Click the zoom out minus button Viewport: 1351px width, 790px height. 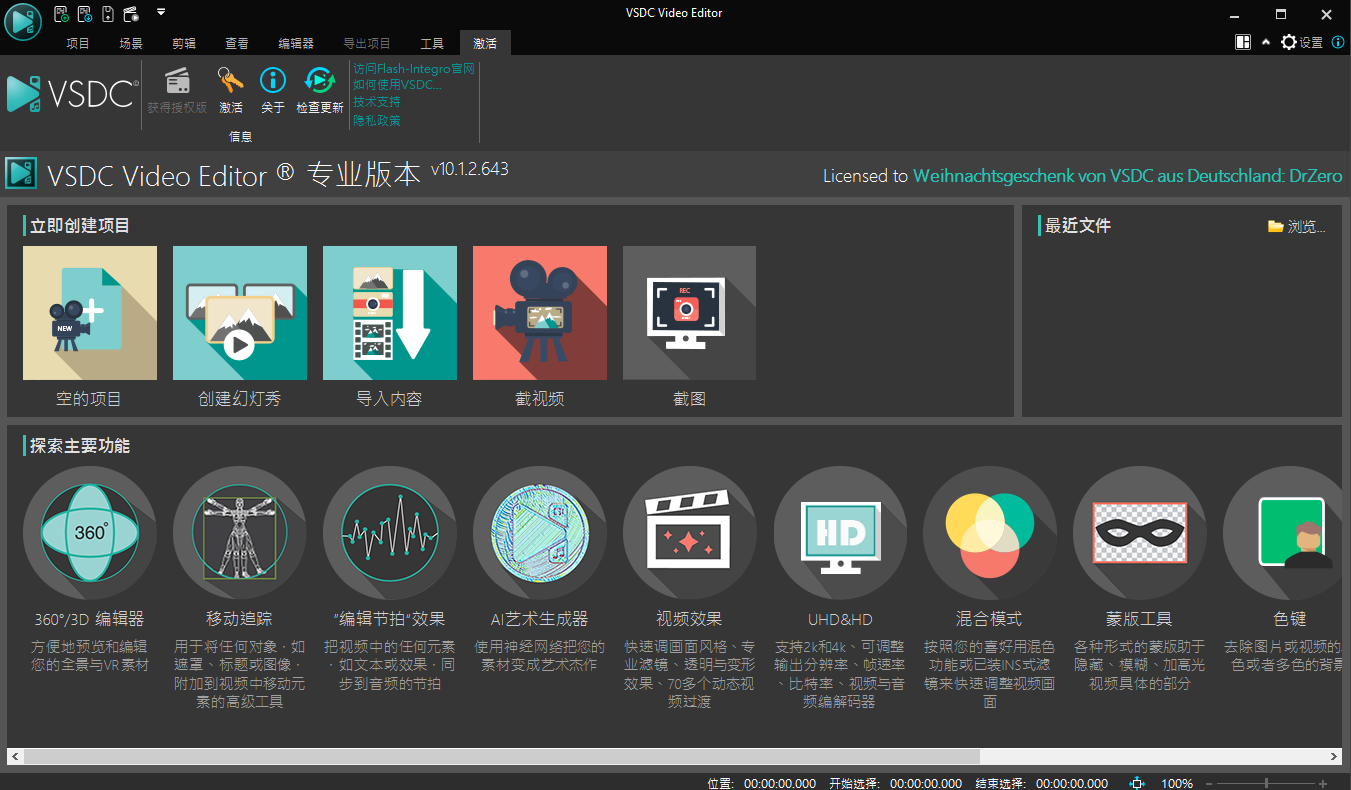[1209, 783]
